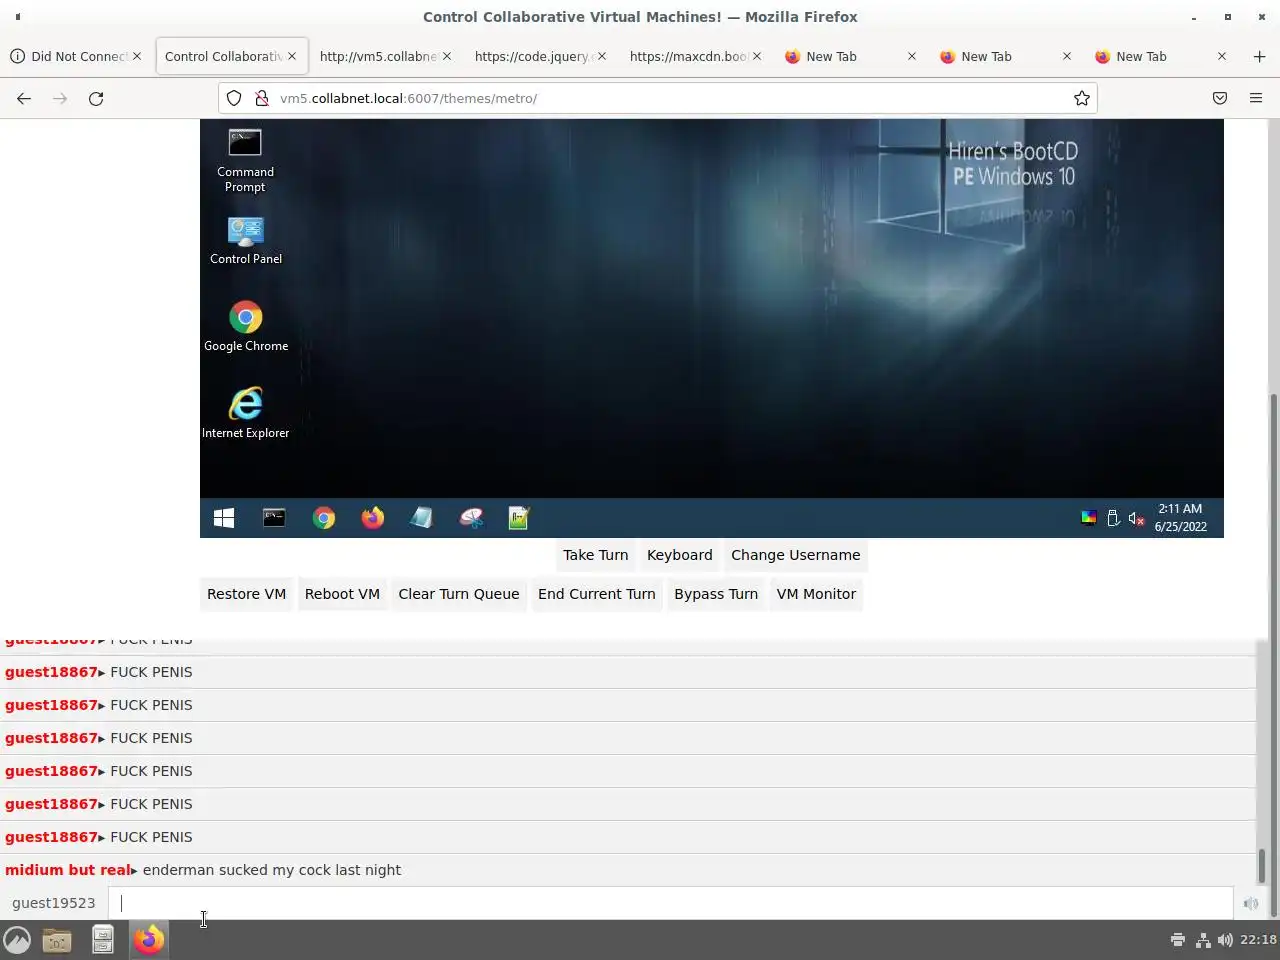This screenshot has height=960, width=1280.
Task: Click the insecure connection lock icon
Action: 261,98
